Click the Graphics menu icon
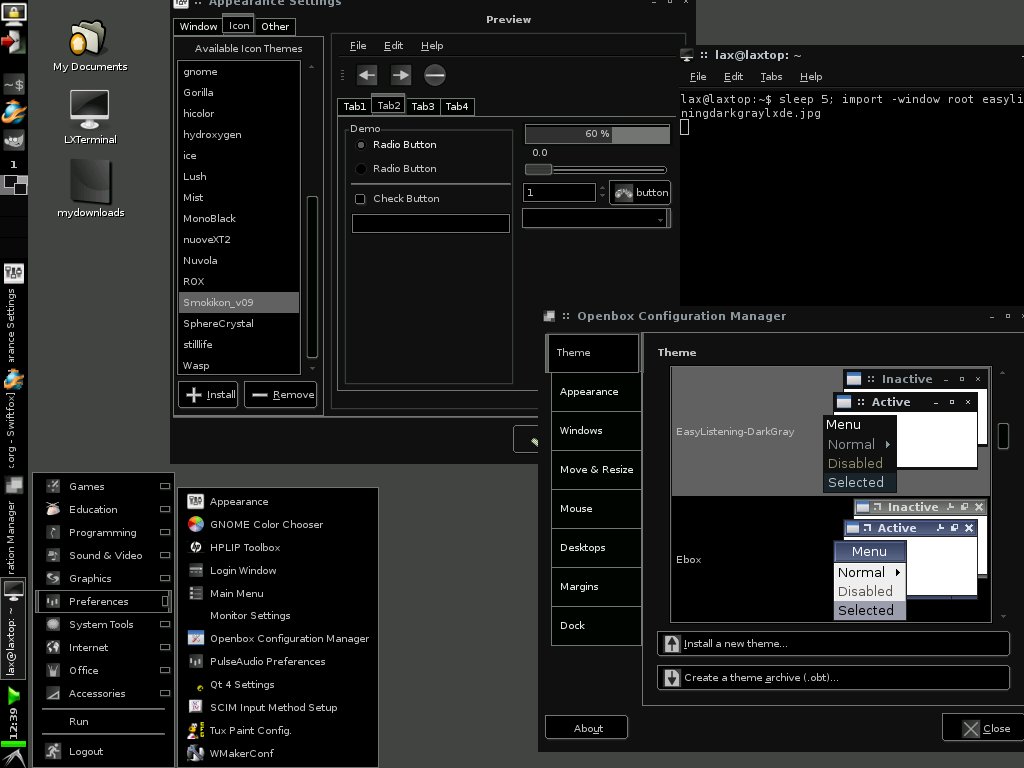The height and width of the screenshot is (768, 1024). click(54, 579)
